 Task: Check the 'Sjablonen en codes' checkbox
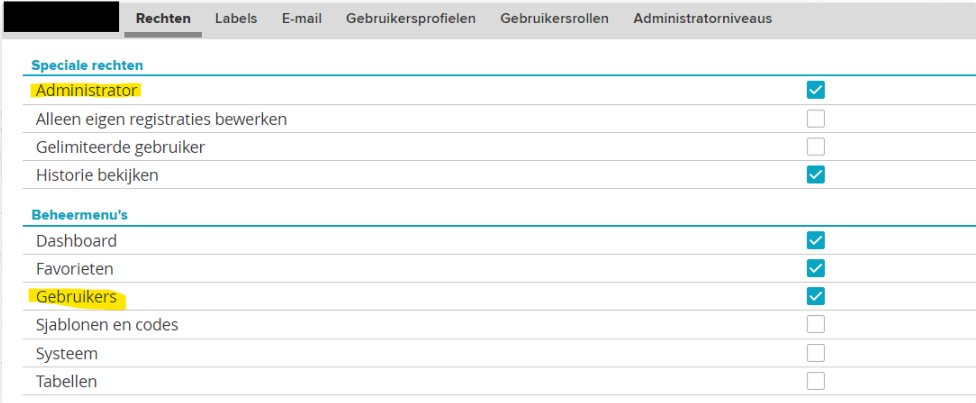point(816,324)
